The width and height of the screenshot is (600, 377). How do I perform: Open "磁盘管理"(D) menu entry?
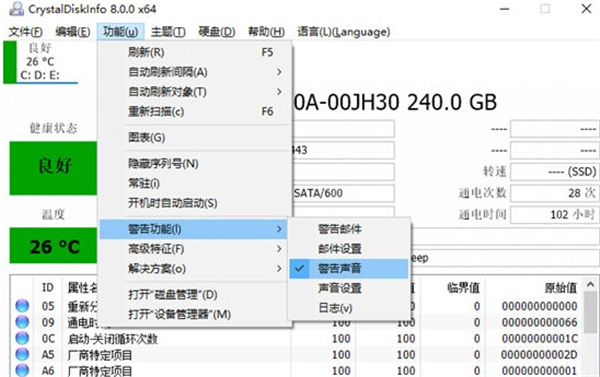pos(194,295)
